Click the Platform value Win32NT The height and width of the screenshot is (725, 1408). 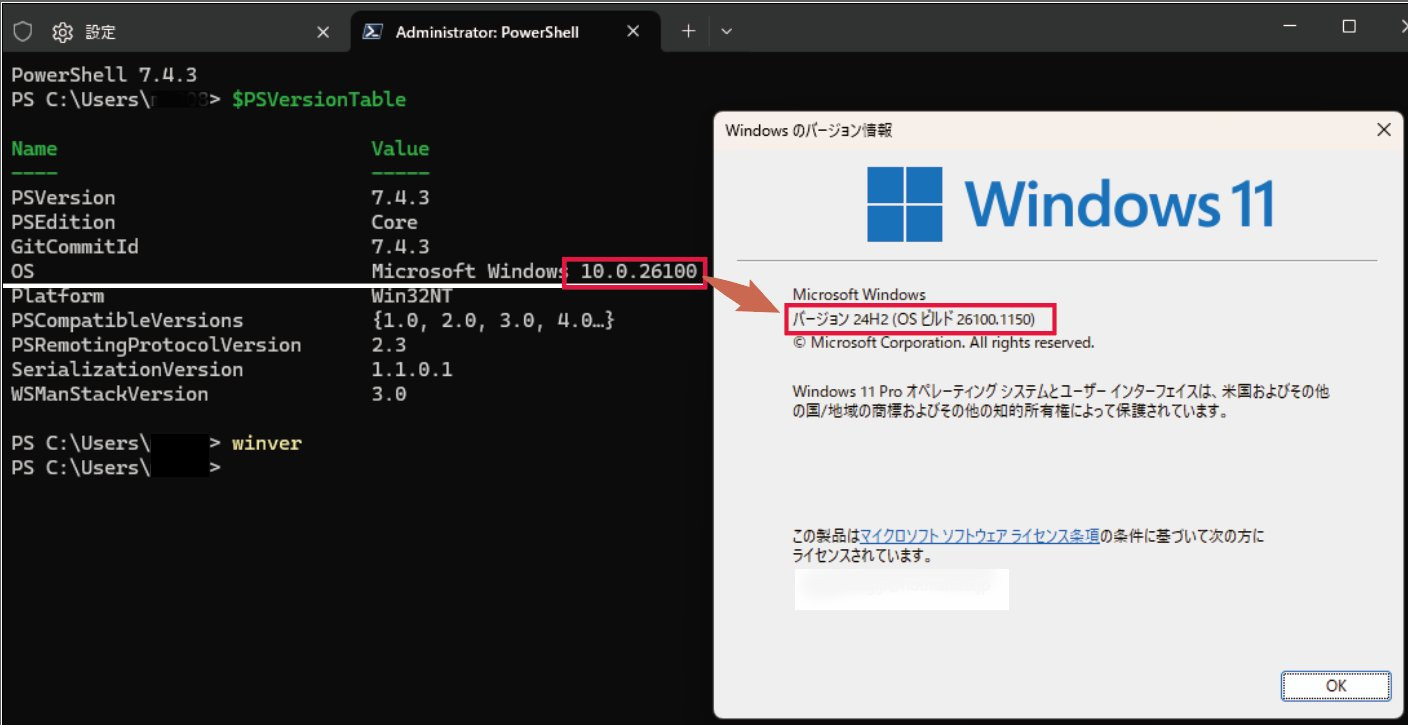tap(412, 296)
